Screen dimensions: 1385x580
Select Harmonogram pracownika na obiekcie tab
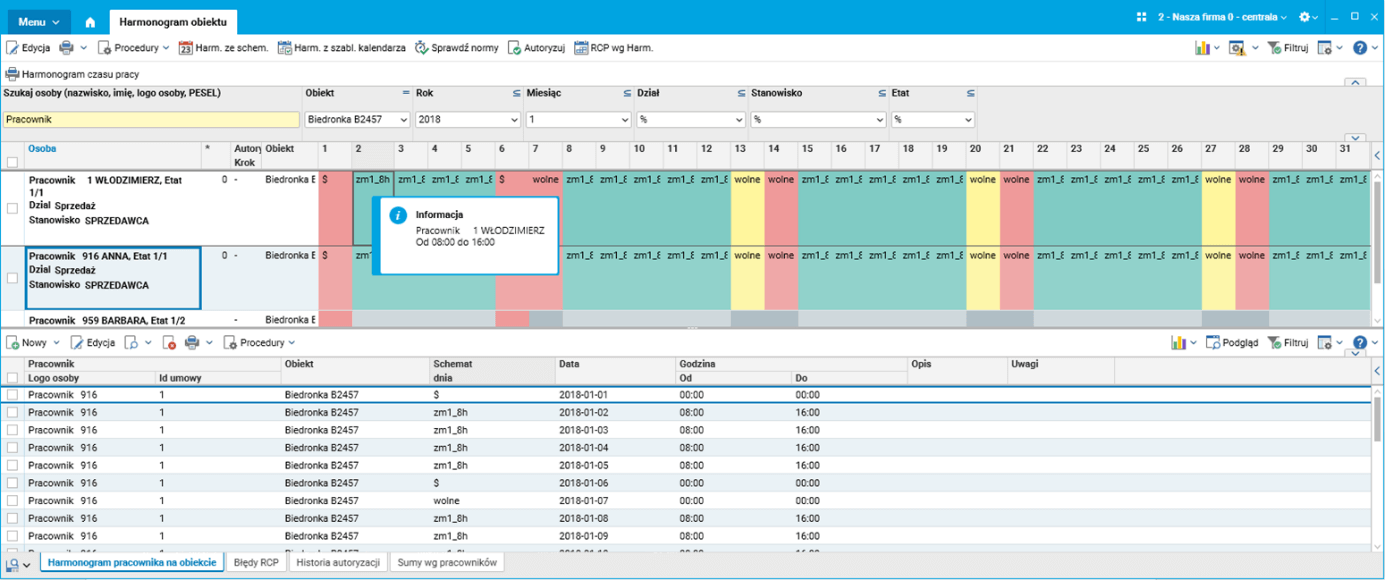click(132, 562)
